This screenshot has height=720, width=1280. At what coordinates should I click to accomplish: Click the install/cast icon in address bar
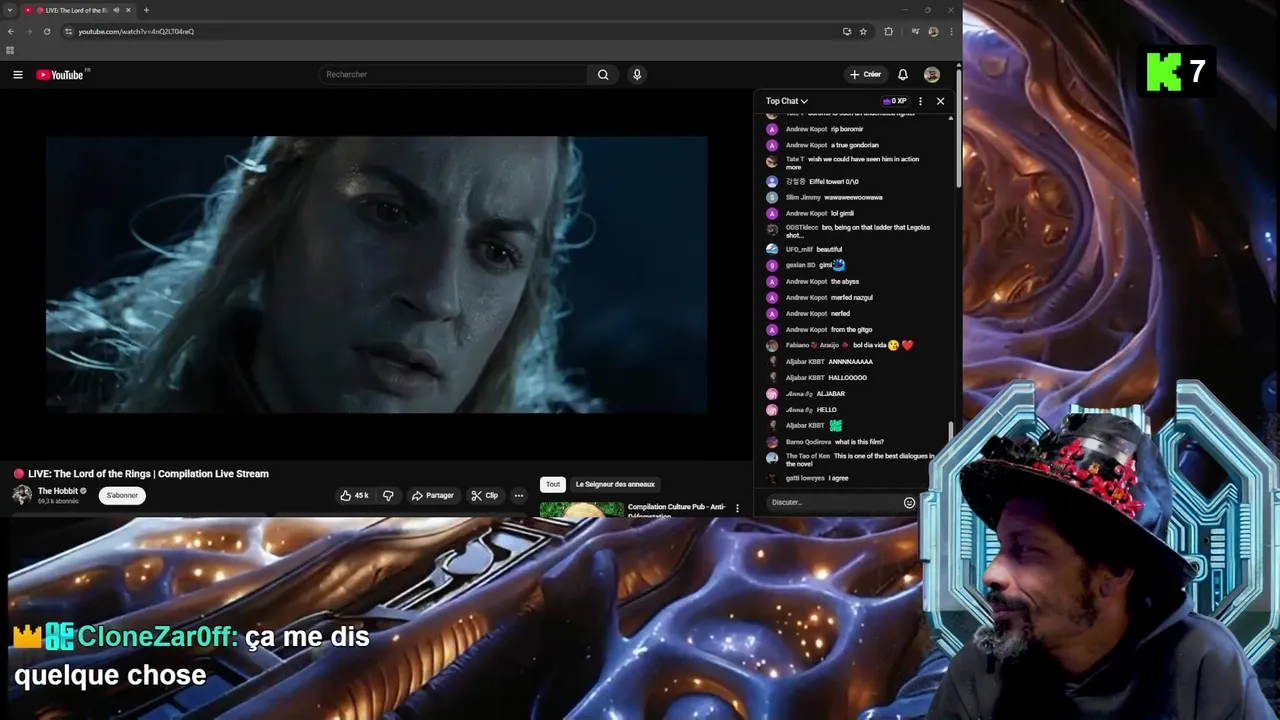point(847,31)
